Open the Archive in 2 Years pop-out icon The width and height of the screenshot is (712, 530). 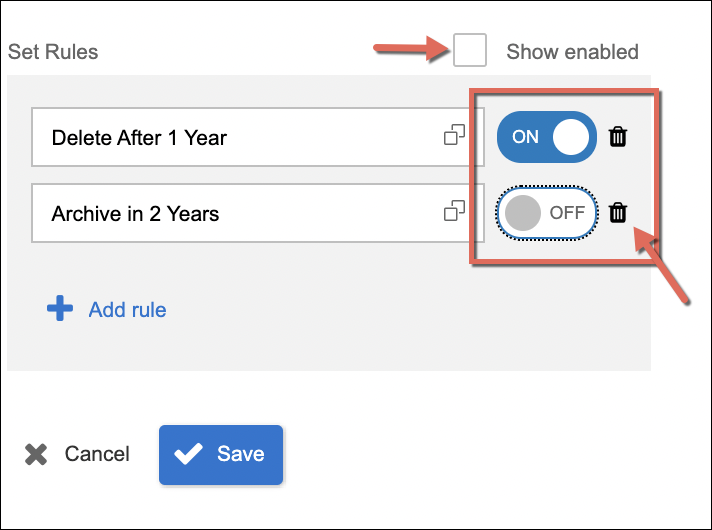[x=455, y=211]
